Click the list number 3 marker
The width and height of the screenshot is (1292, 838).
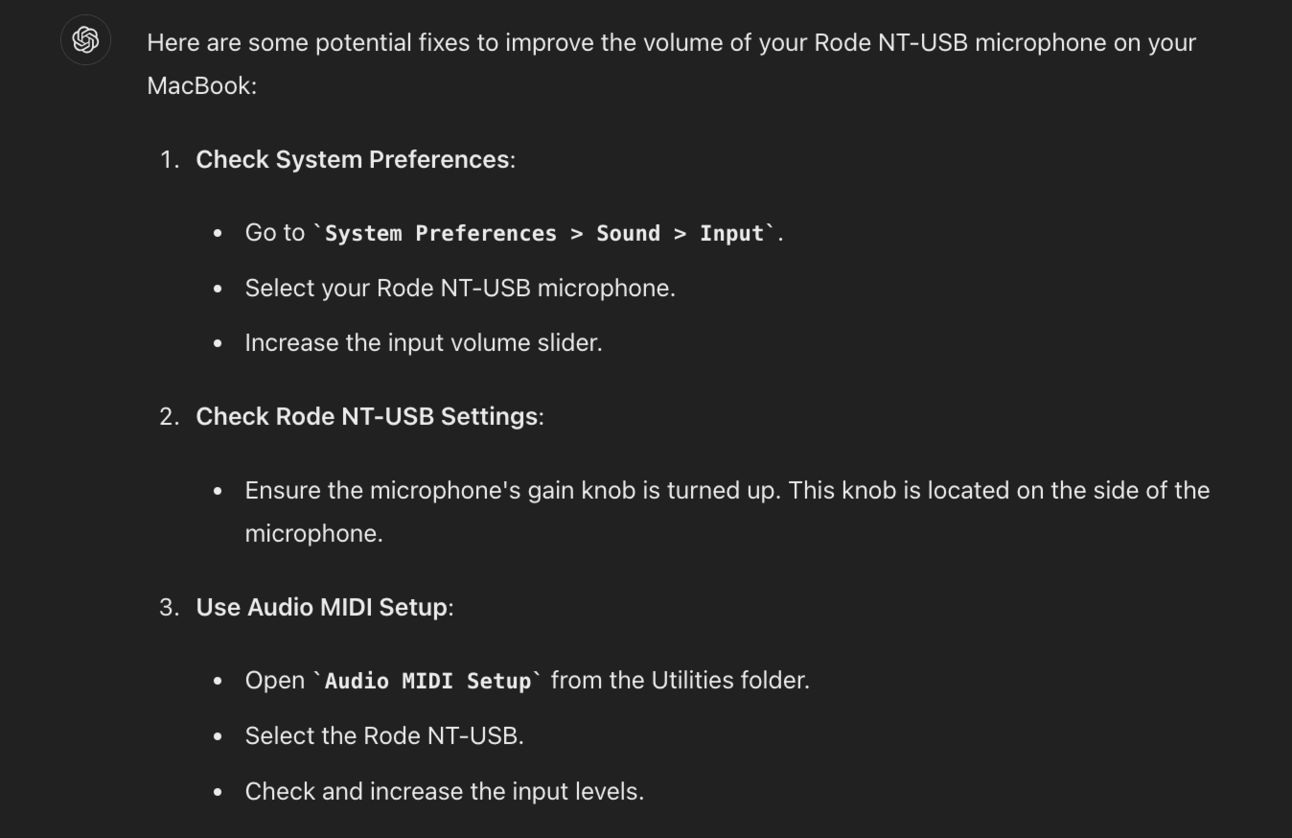[x=168, y=607]
